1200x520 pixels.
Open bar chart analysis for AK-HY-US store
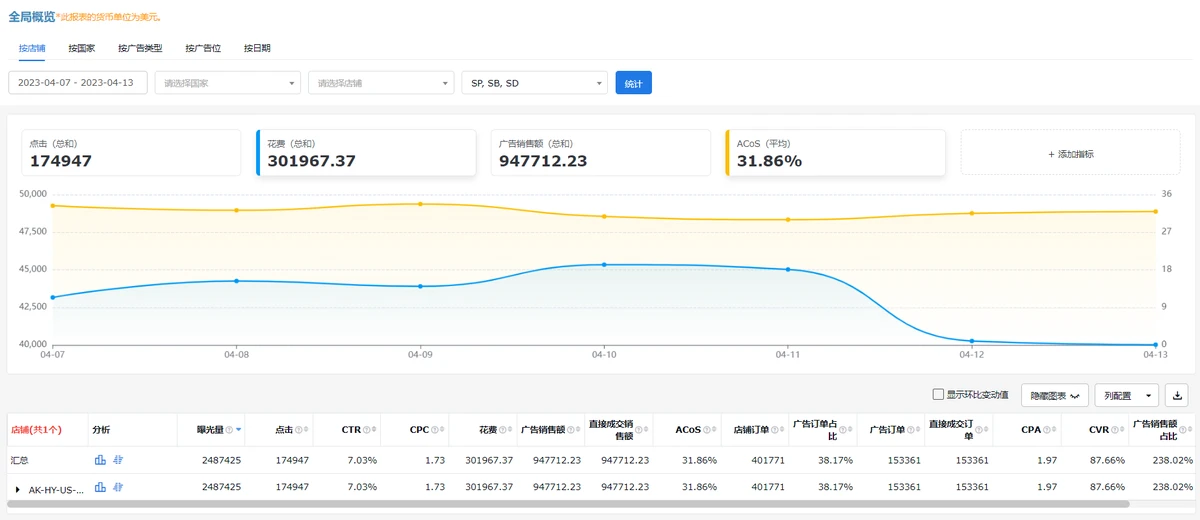coord(100,488)
